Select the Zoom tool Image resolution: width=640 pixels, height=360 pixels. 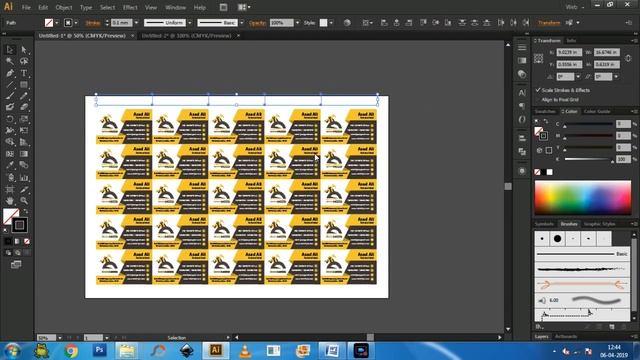(24, 201)
